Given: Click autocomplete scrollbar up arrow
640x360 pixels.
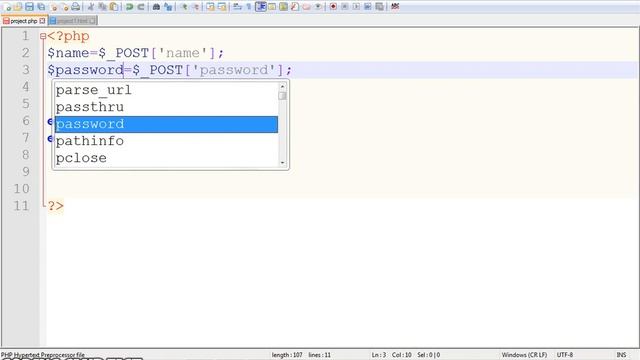Looking at the screenshot, I should click(x=282, y=86).
